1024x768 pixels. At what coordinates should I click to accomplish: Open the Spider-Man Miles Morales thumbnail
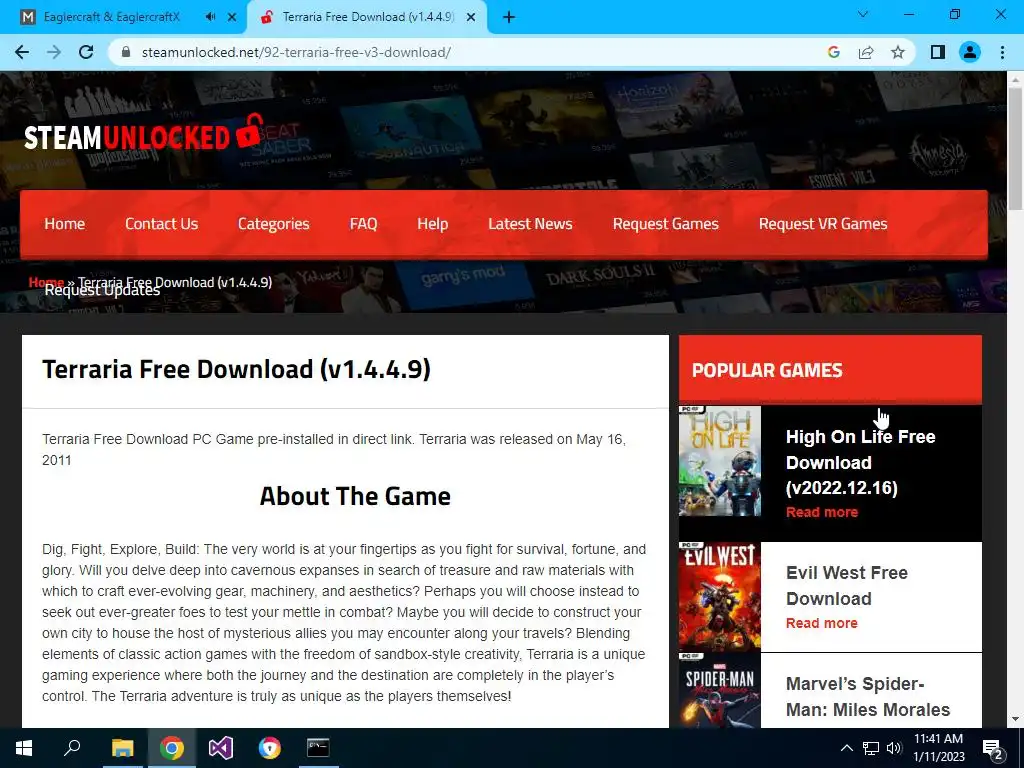720,691
